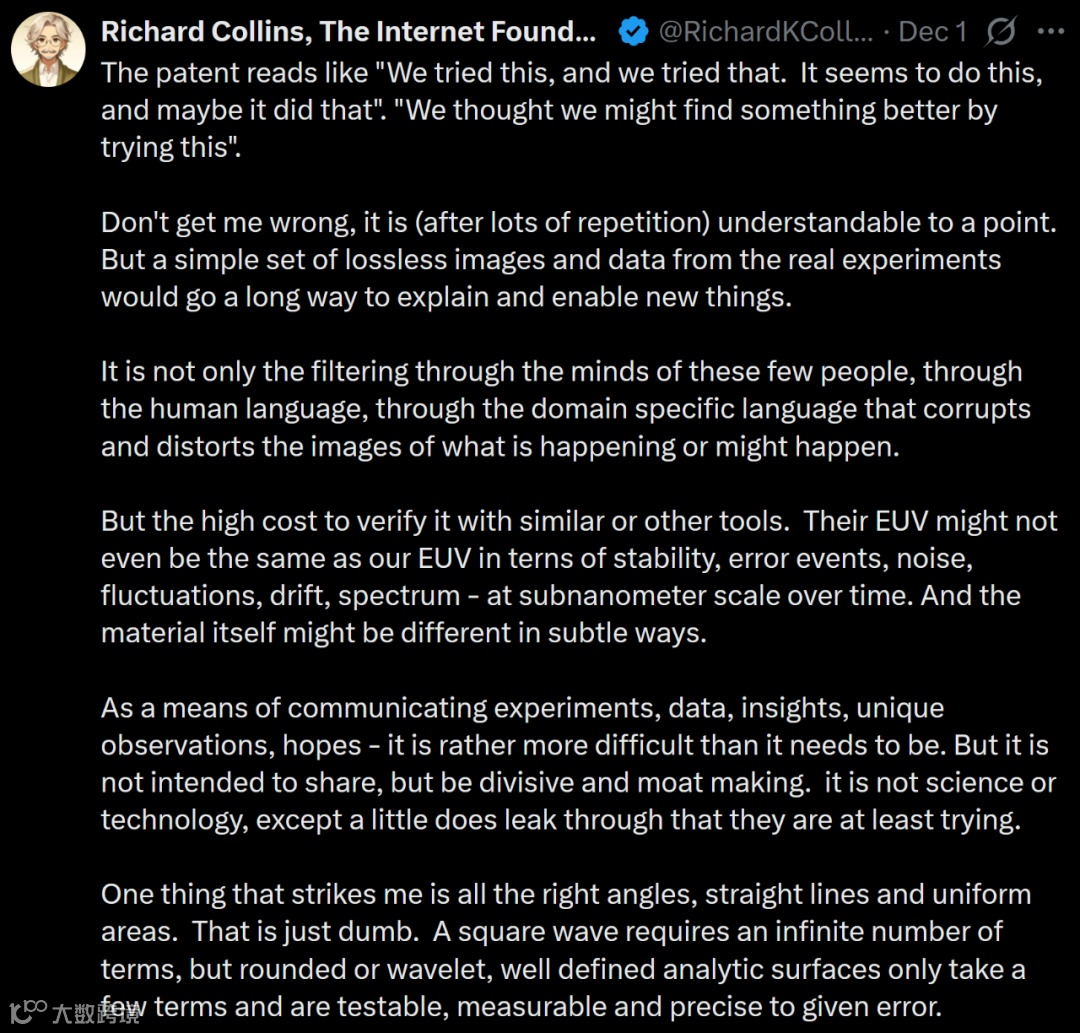Open the Dec 1 timestamp link
Screen dimensions: 1080x1033
[933, 32]
